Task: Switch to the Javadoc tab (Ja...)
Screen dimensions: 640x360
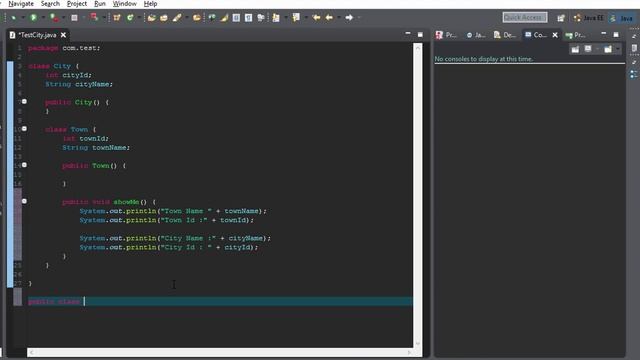Action: point(476,35)
